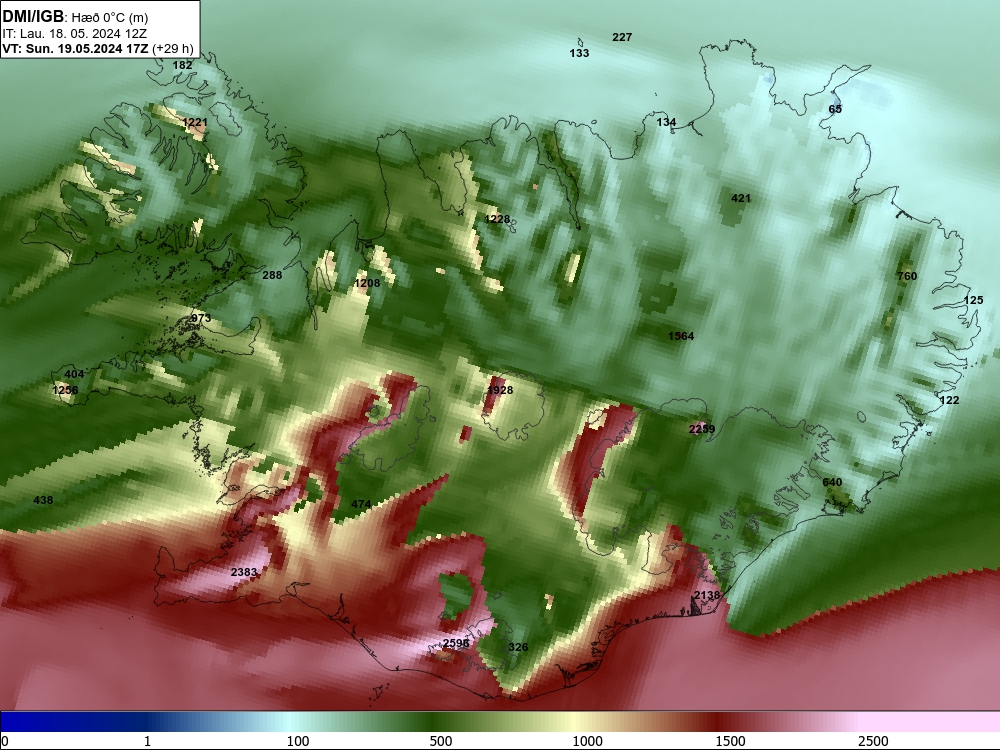Image resolution: width=1000 pixels, height=750 pixels.
Task: Pick the 640 value in the southeast
Action: pos(832,482)
